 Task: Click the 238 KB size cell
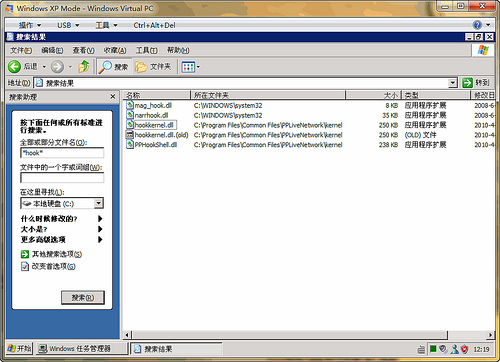pyautogui.click(x=388, y=145)
